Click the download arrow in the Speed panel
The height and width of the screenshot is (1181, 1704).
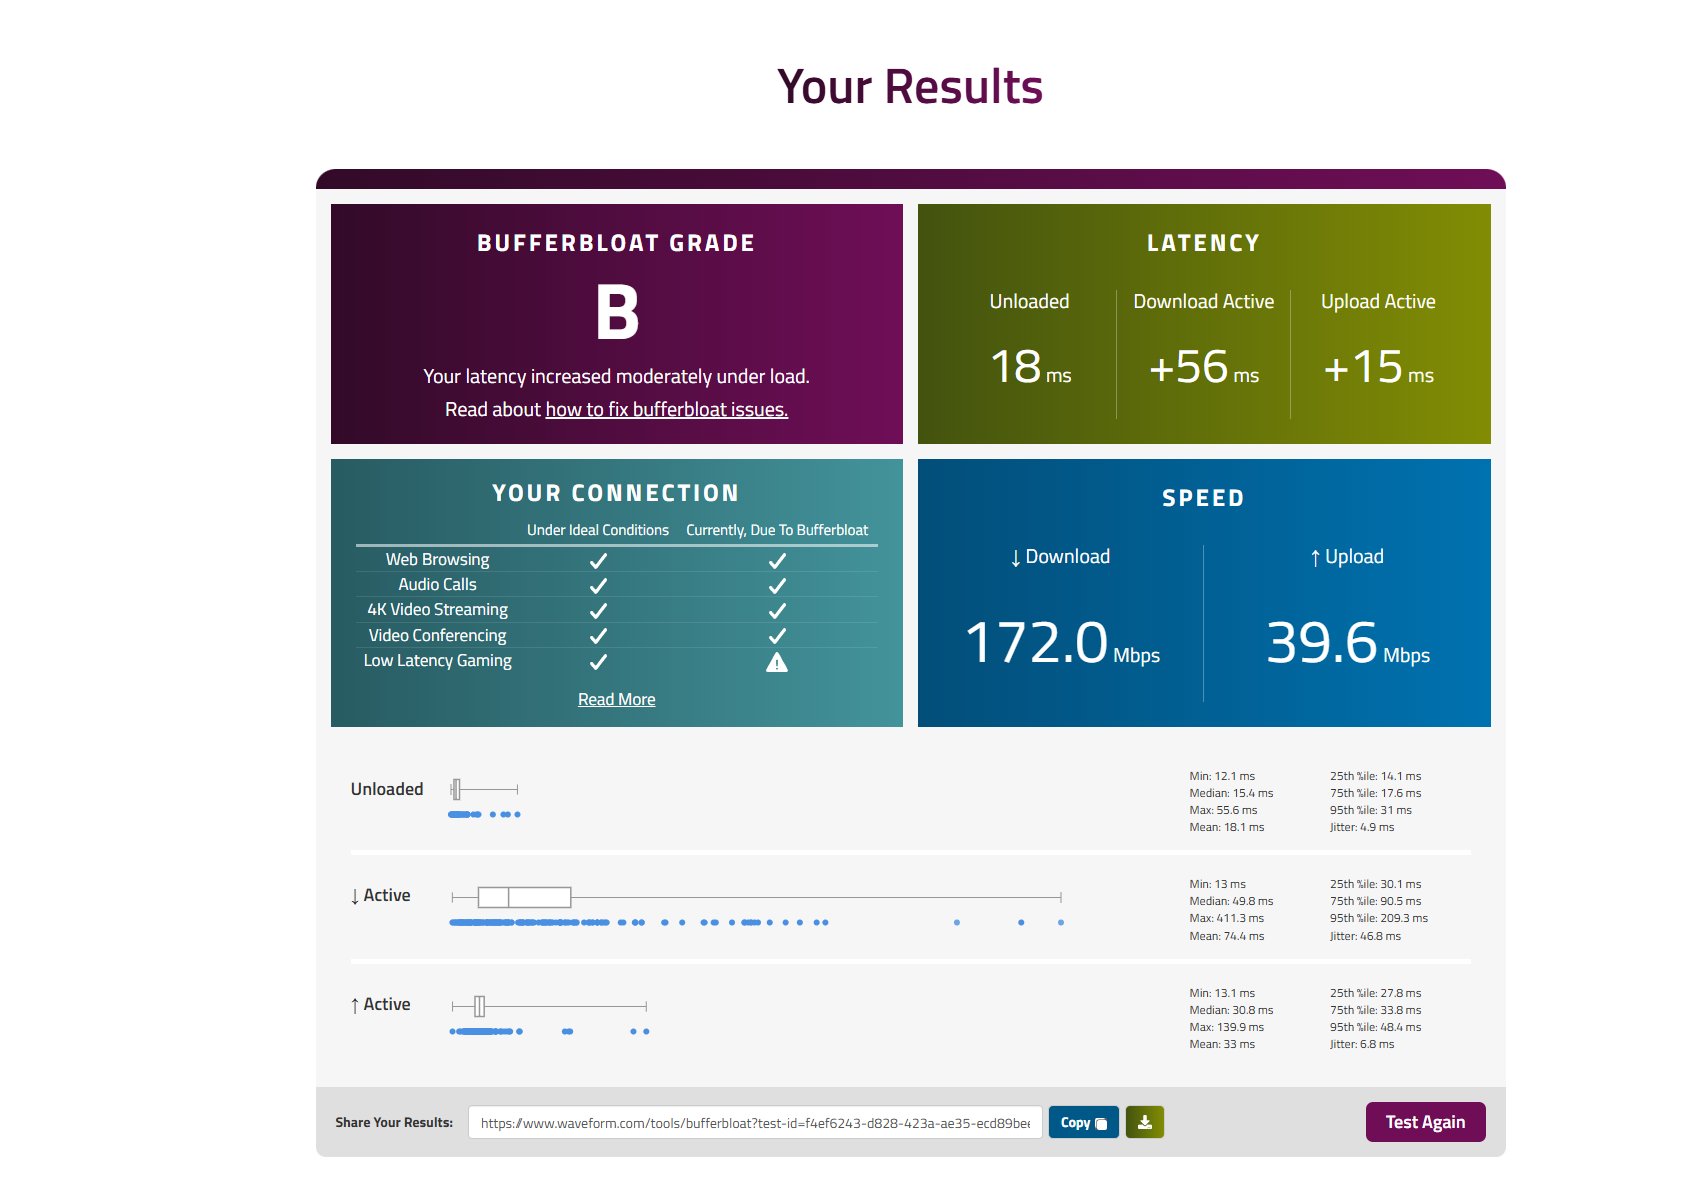point(1013,556)
